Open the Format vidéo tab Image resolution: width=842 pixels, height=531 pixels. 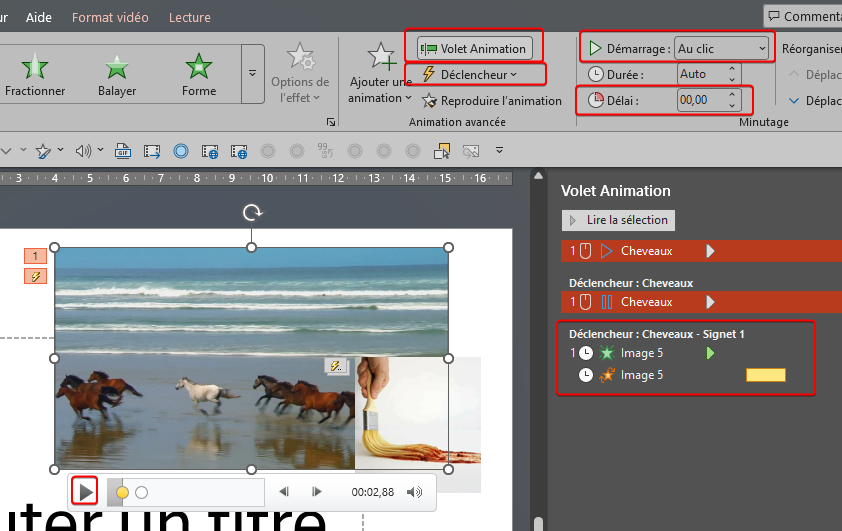click(110, 17)
